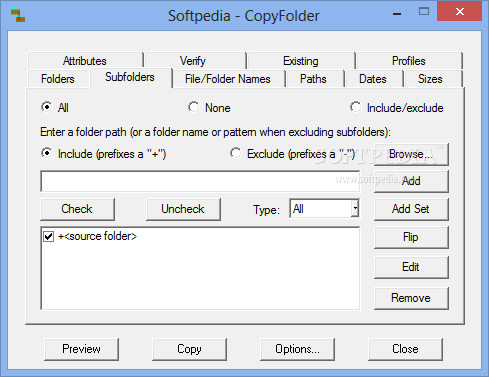The height and width of the screenshot is (377, 489).
Task: Open the Type dropdown showing All
Action: (325, 209)
